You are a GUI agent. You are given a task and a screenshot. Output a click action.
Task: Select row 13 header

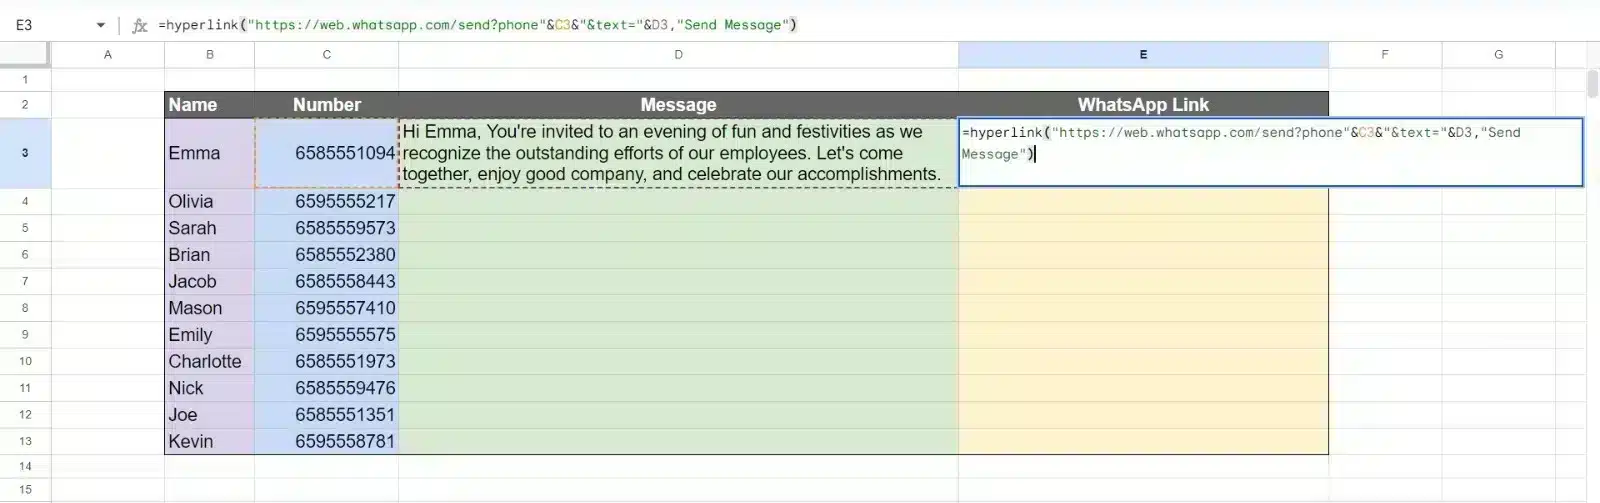[25, 441]
